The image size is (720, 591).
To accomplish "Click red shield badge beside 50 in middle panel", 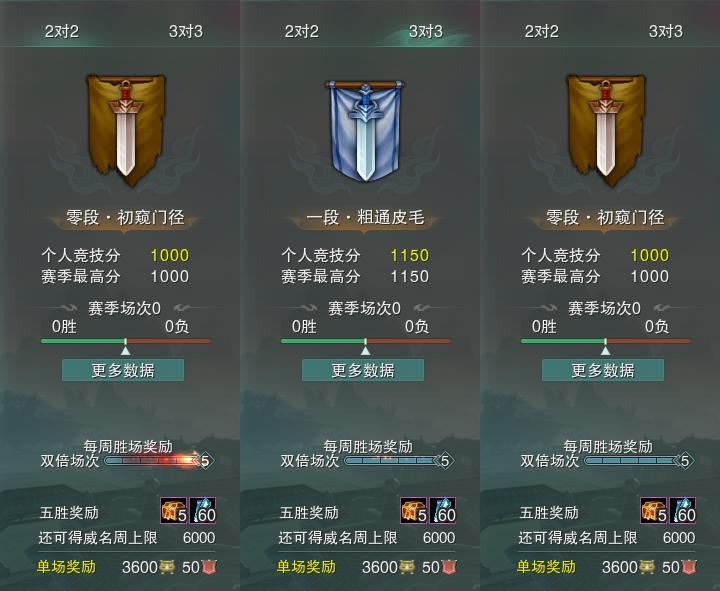I will (450, 568).
